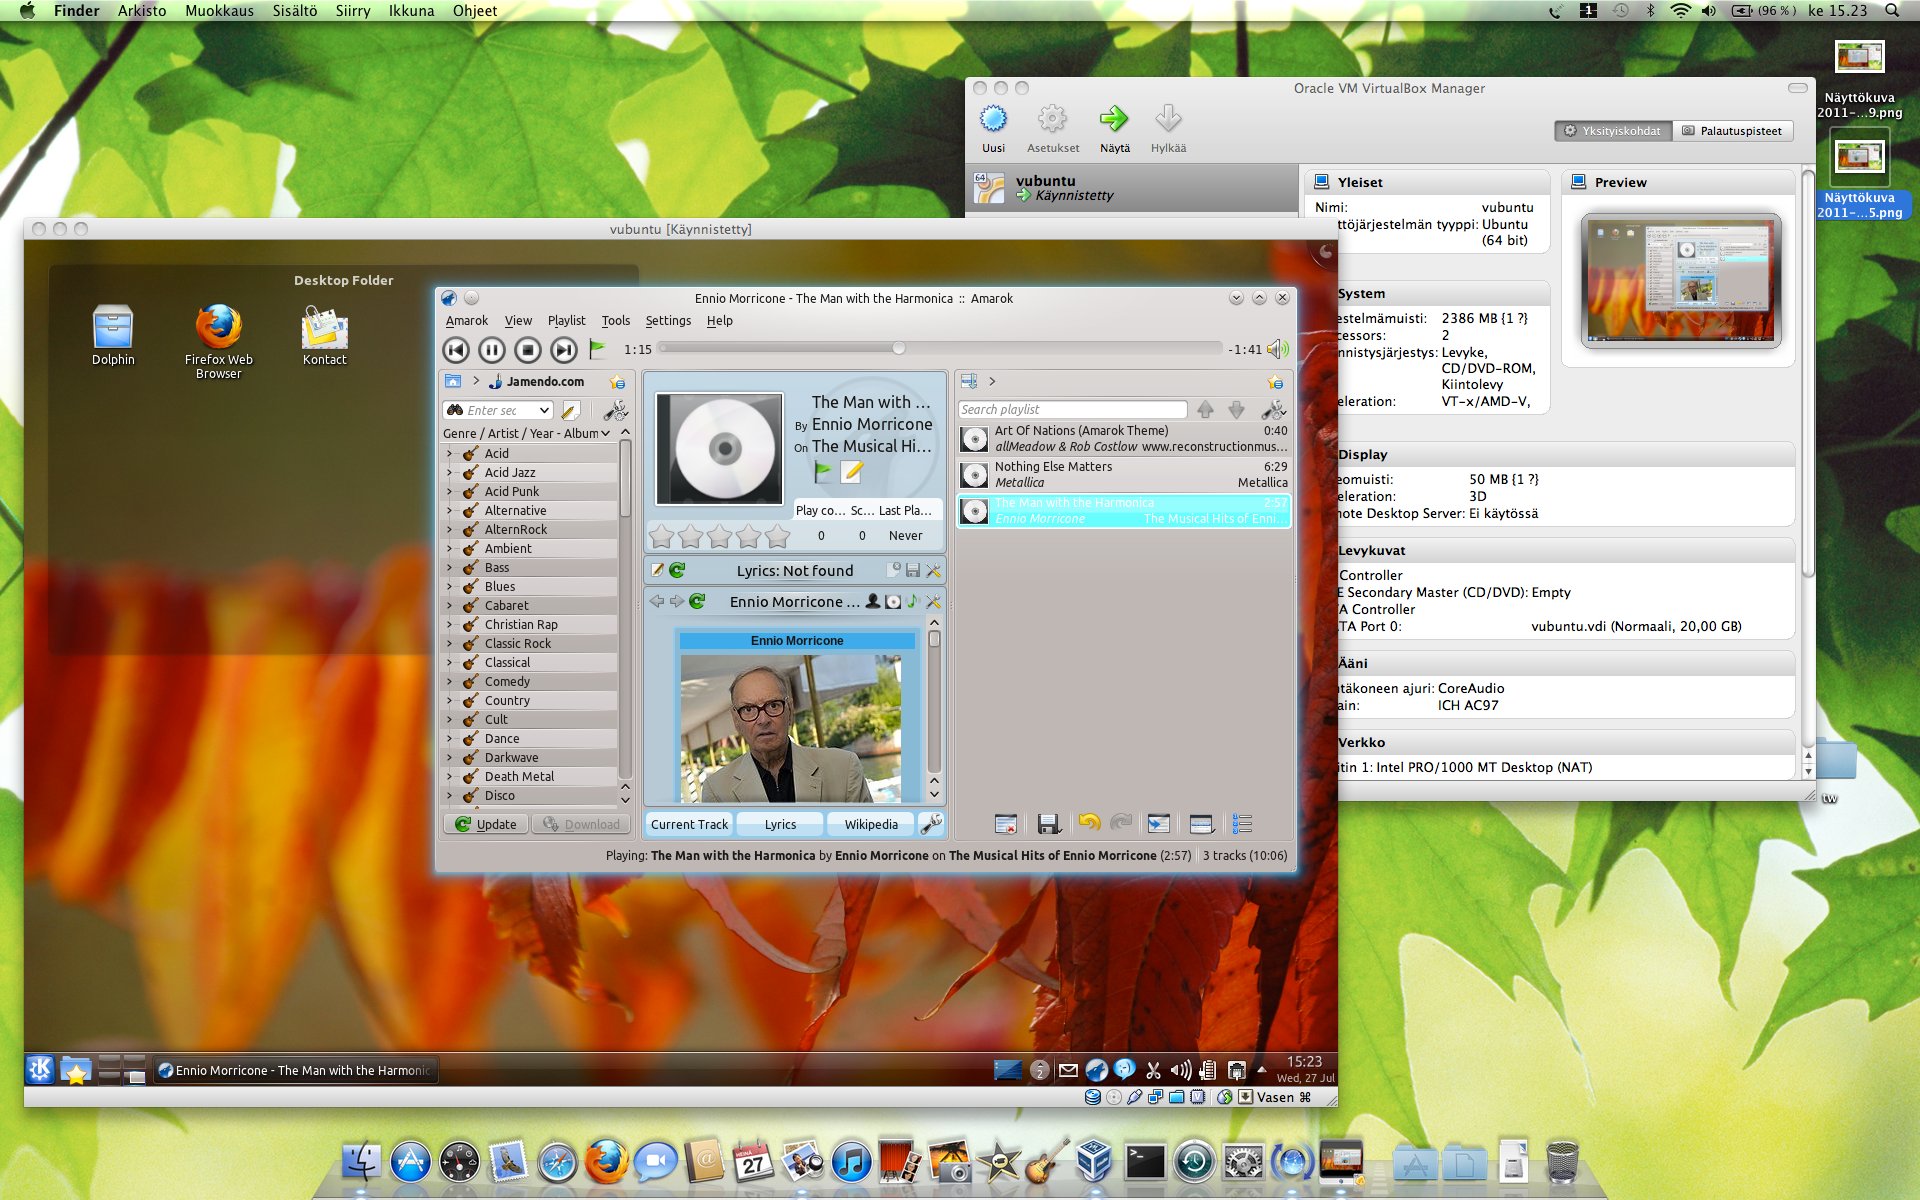Expand Death Metal genre row
Image resolution: width=1920 pixels, height=1200 pixels.
[449, 776]
